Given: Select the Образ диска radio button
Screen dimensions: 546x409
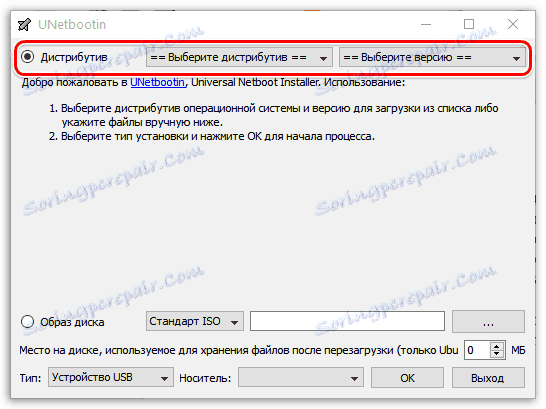Looking at the screenshot, I should [28, 322].
